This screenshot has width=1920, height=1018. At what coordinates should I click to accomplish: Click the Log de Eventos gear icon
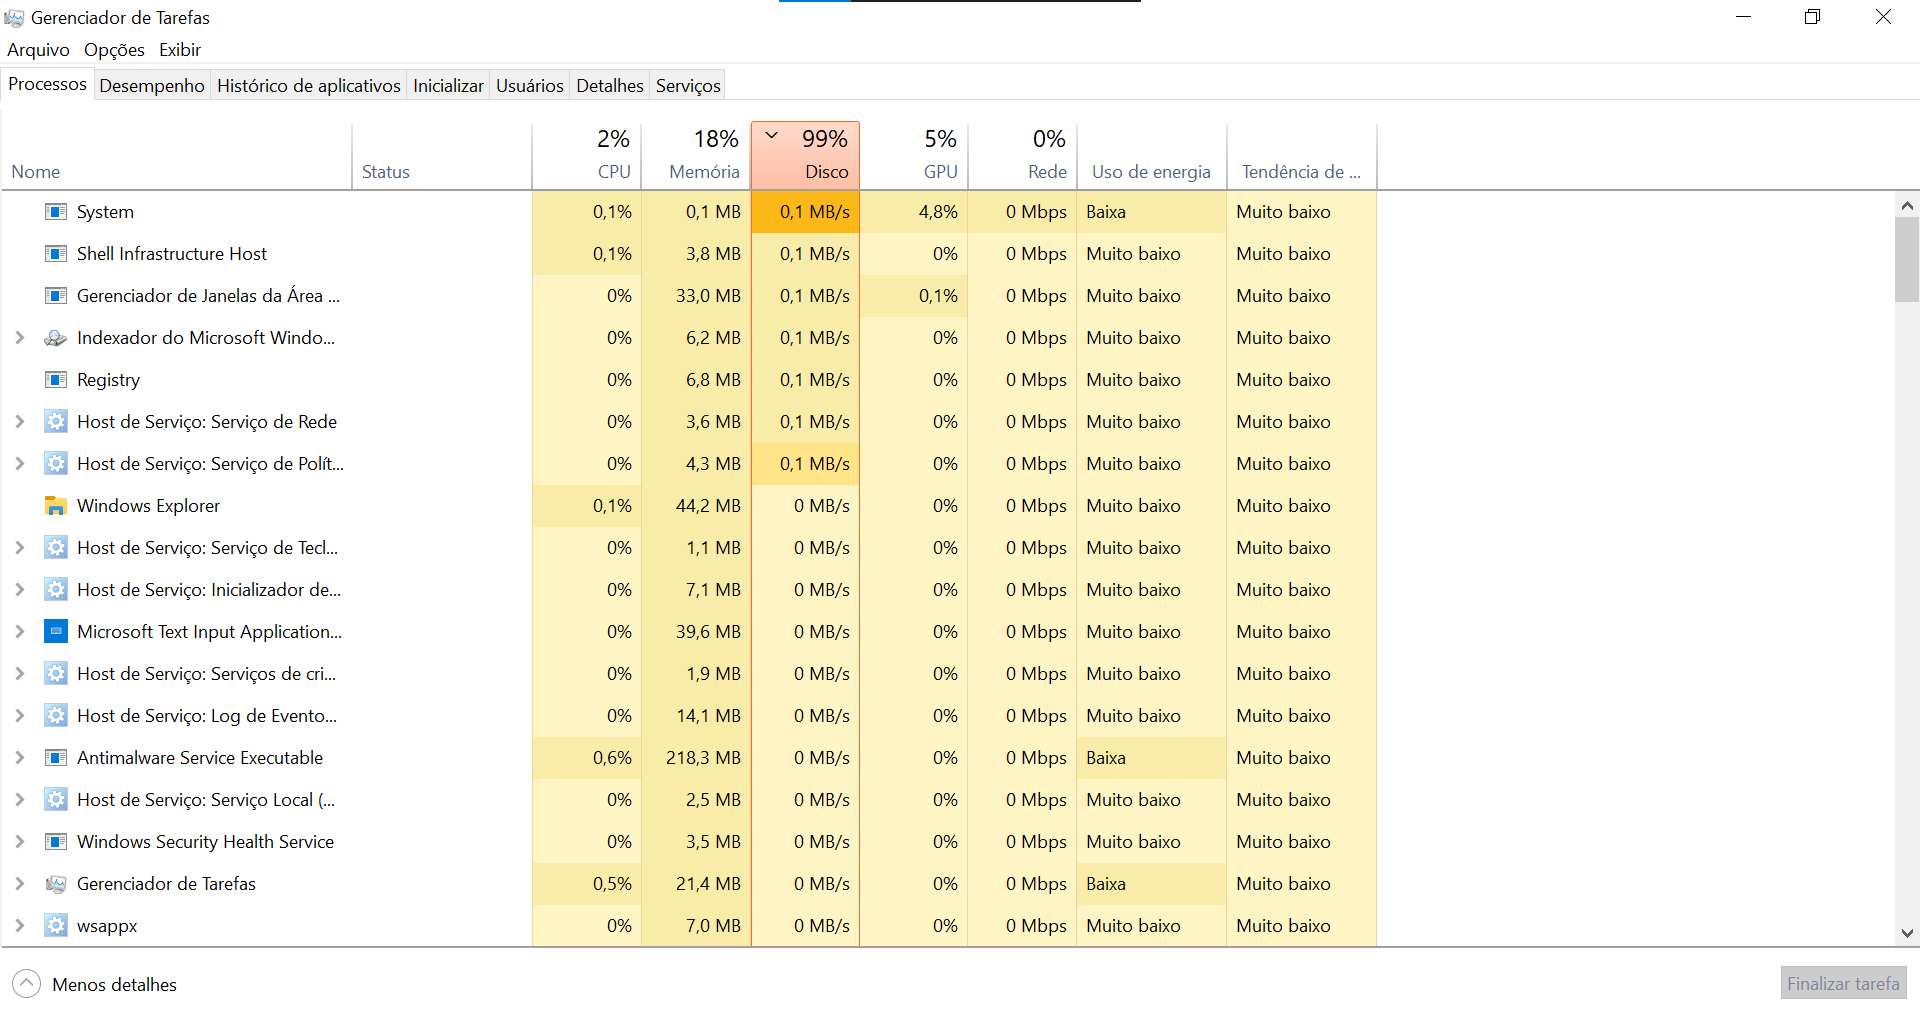56,716
